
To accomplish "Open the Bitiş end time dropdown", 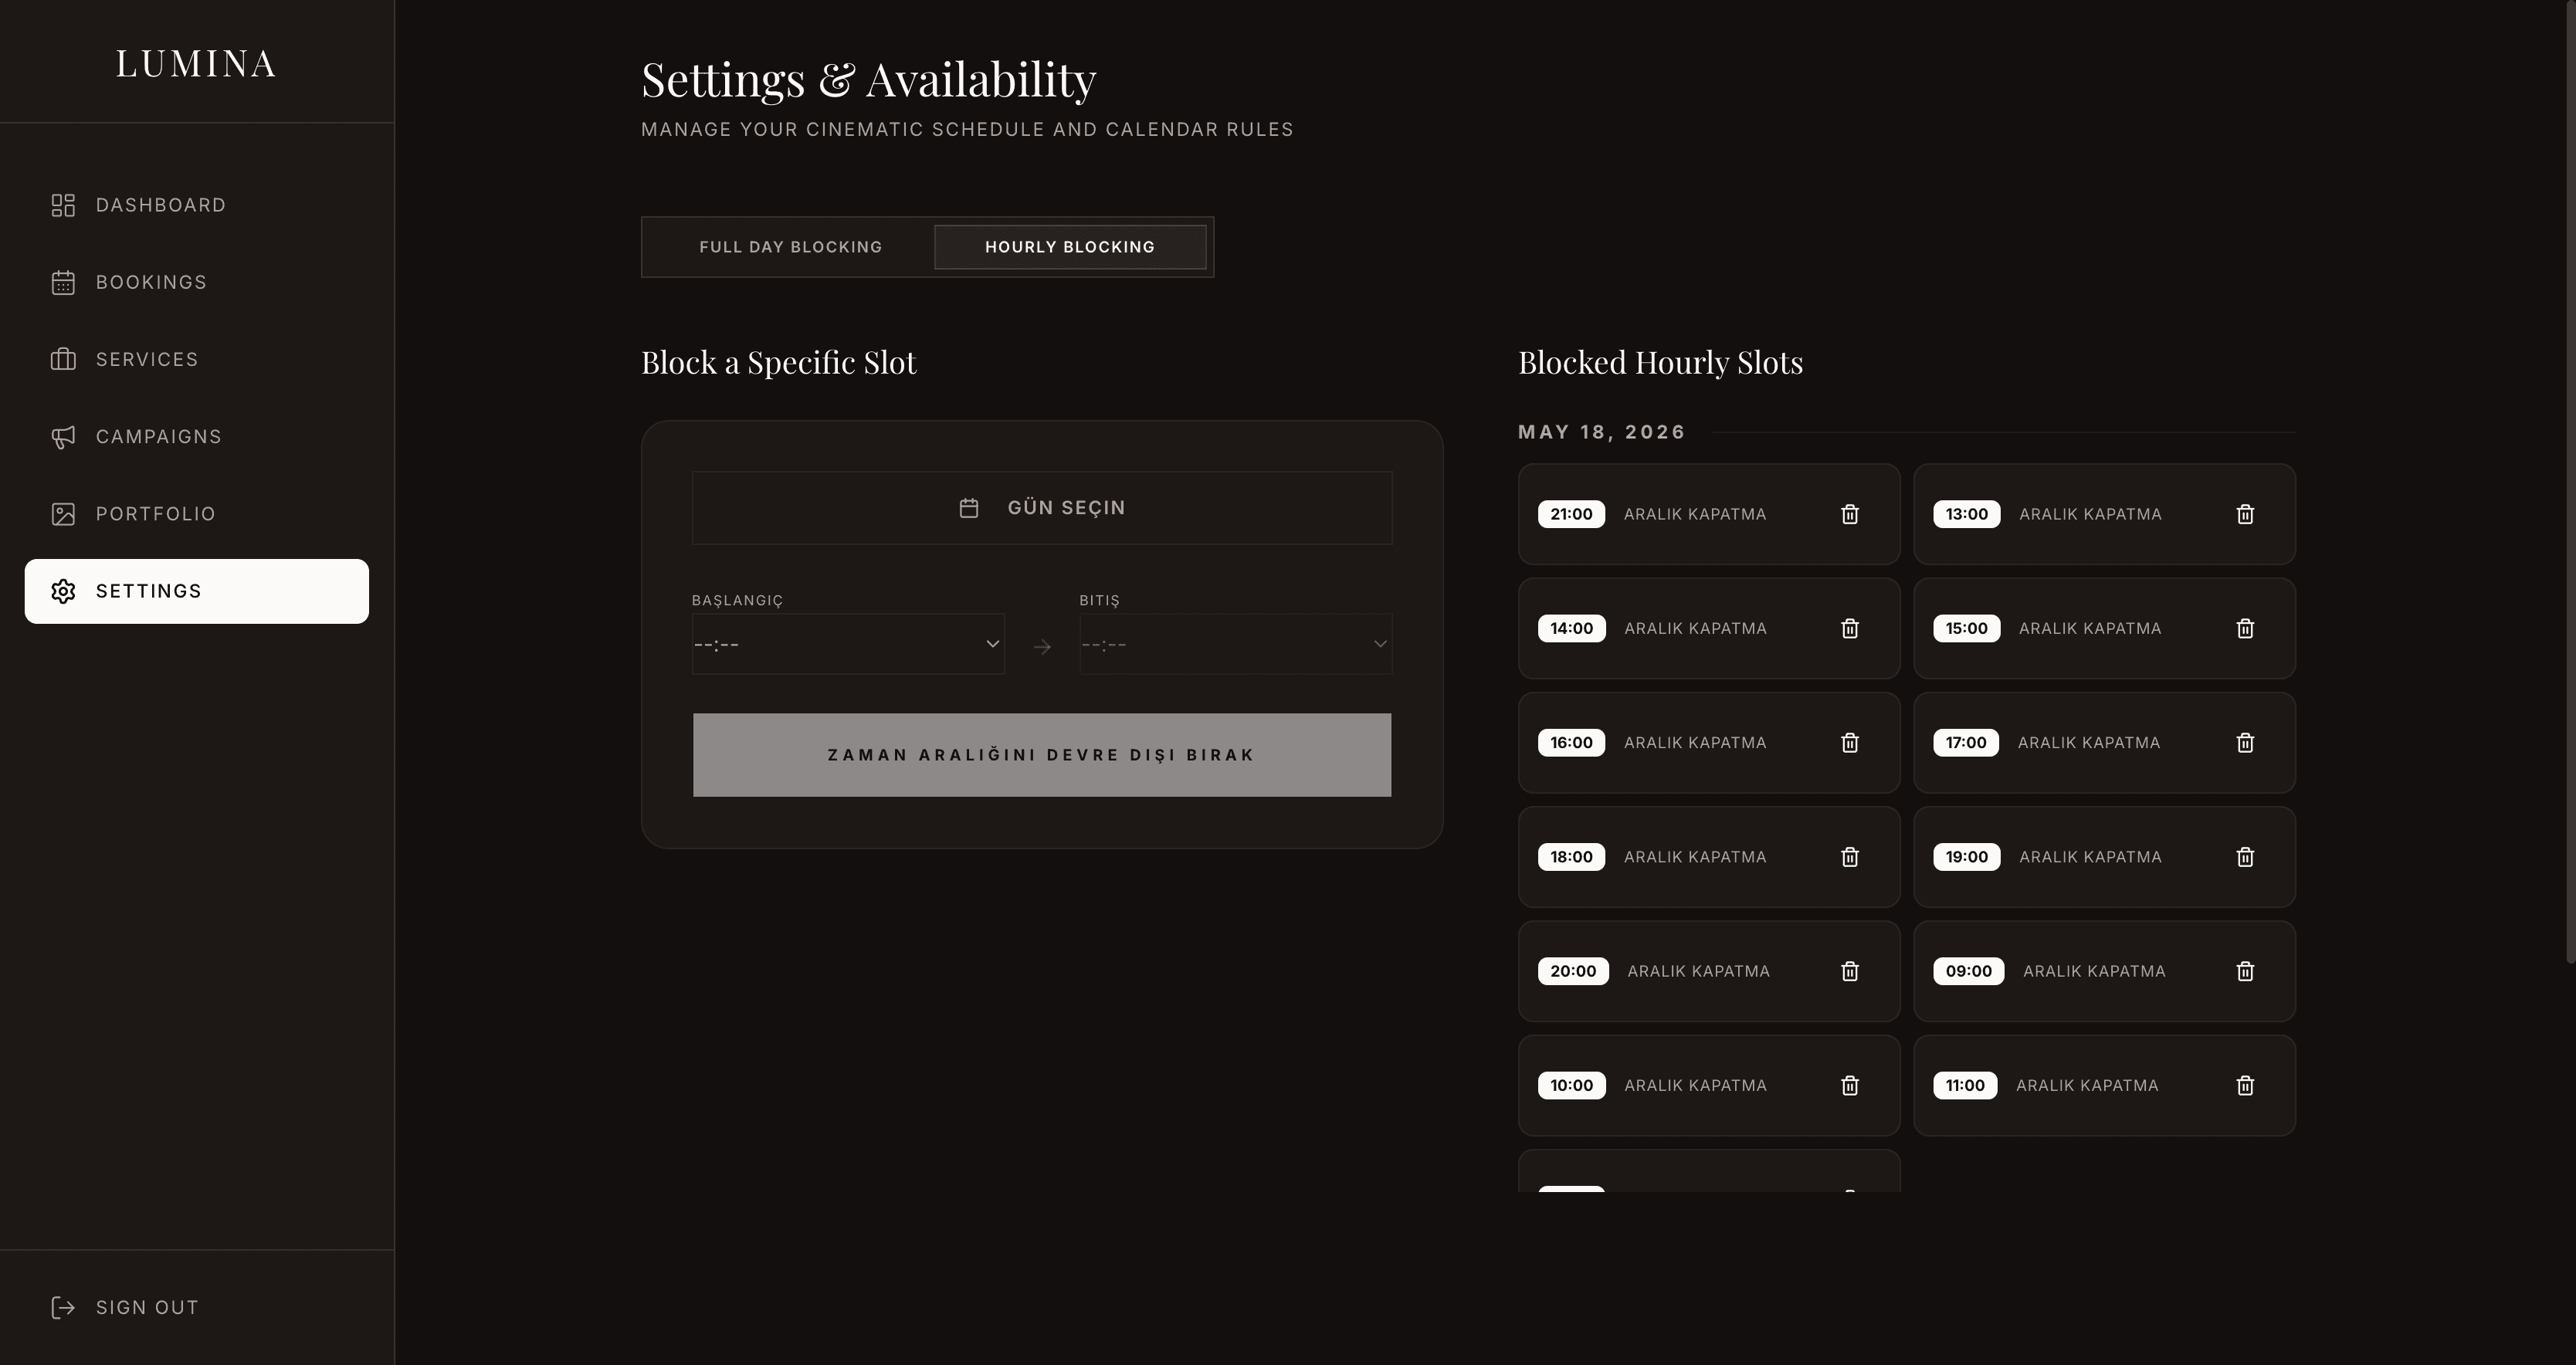I will 1235,644.
